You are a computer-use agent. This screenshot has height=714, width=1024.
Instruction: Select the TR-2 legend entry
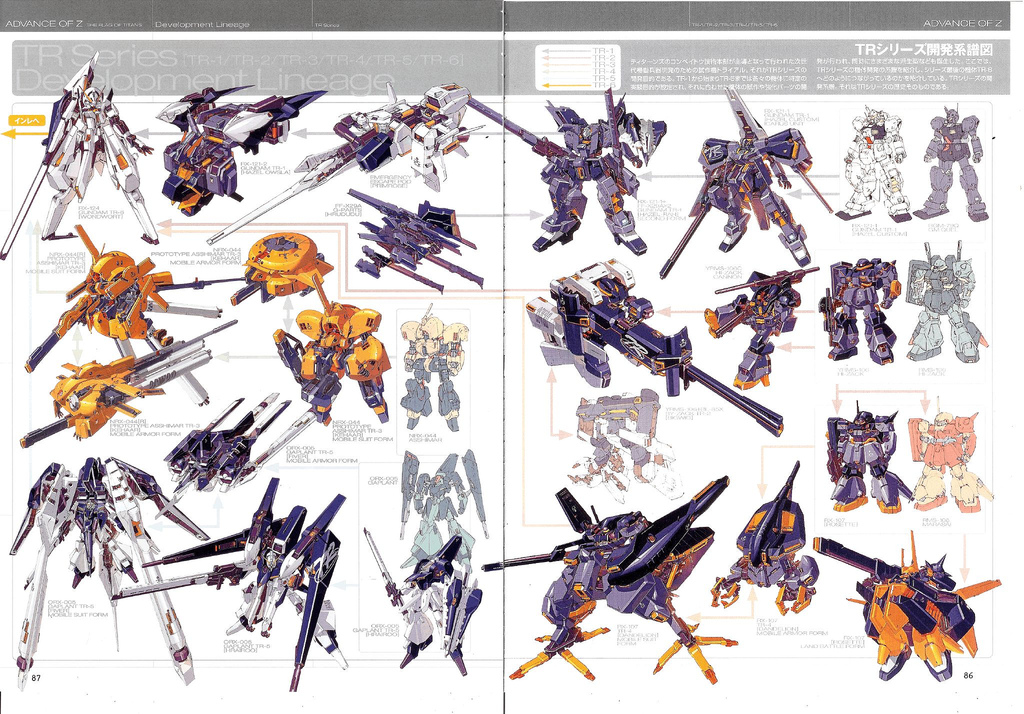(x=577, y=57)
